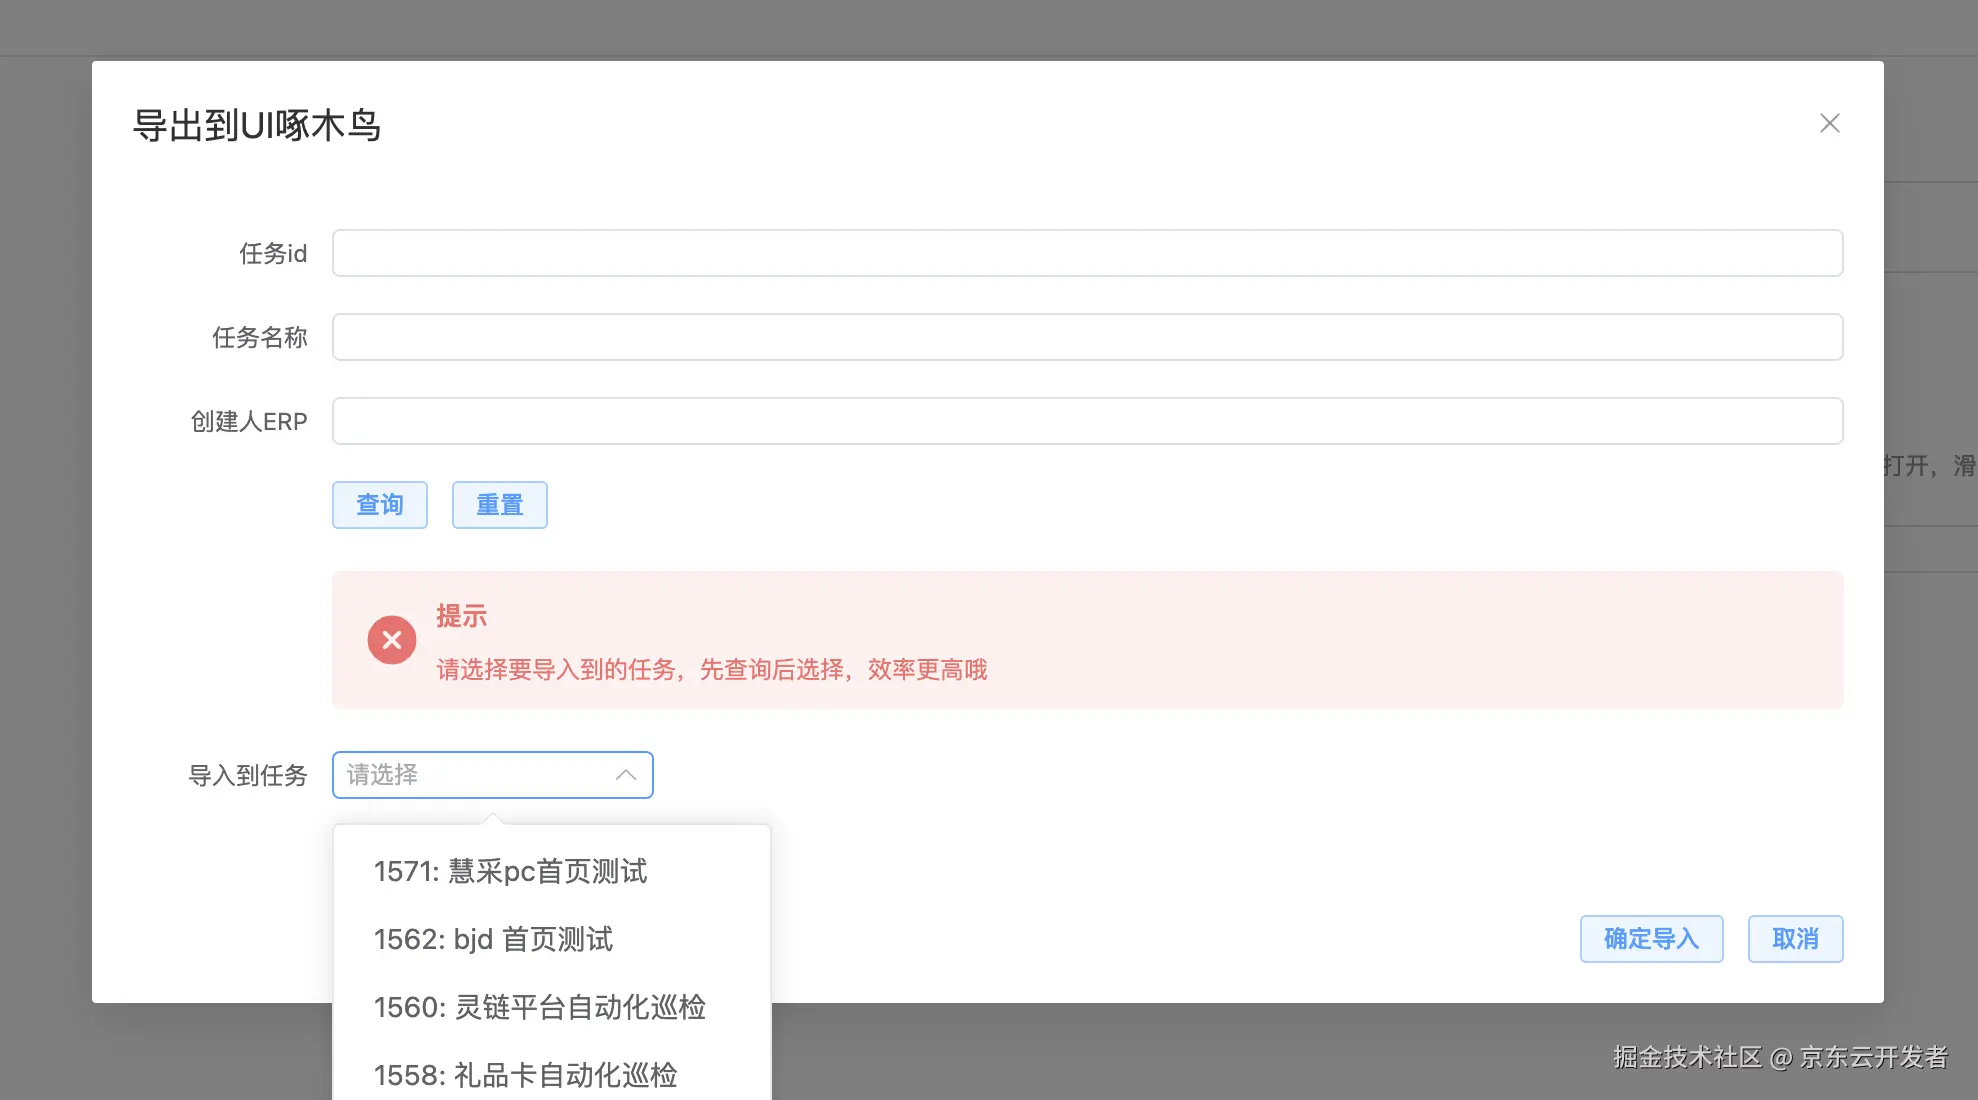Click the red error icon in alert

pyautogui.click(x=392, y=640)
